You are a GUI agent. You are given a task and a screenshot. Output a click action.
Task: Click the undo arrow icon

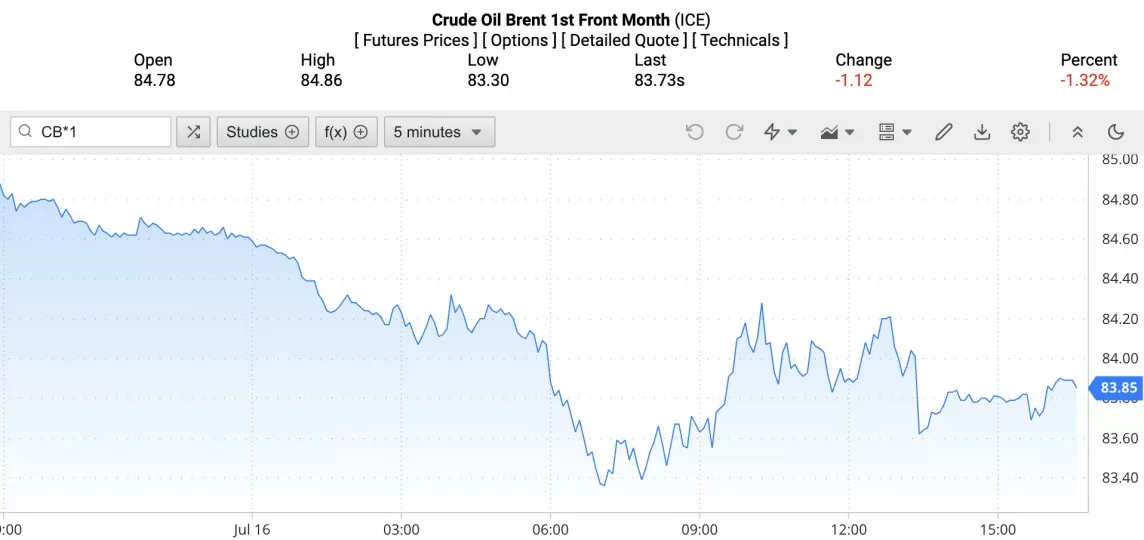tap(695, 132)
